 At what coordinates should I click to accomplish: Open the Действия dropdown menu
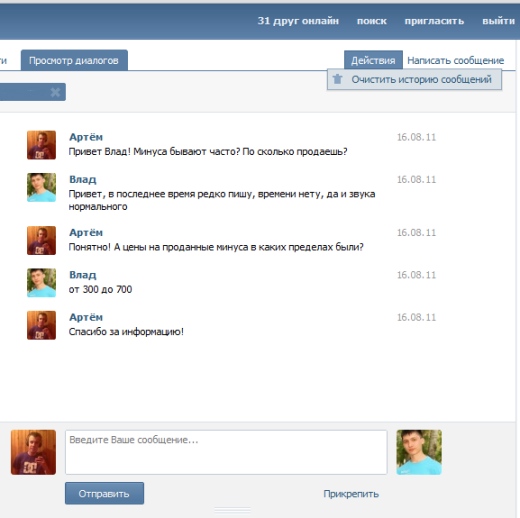373,60
